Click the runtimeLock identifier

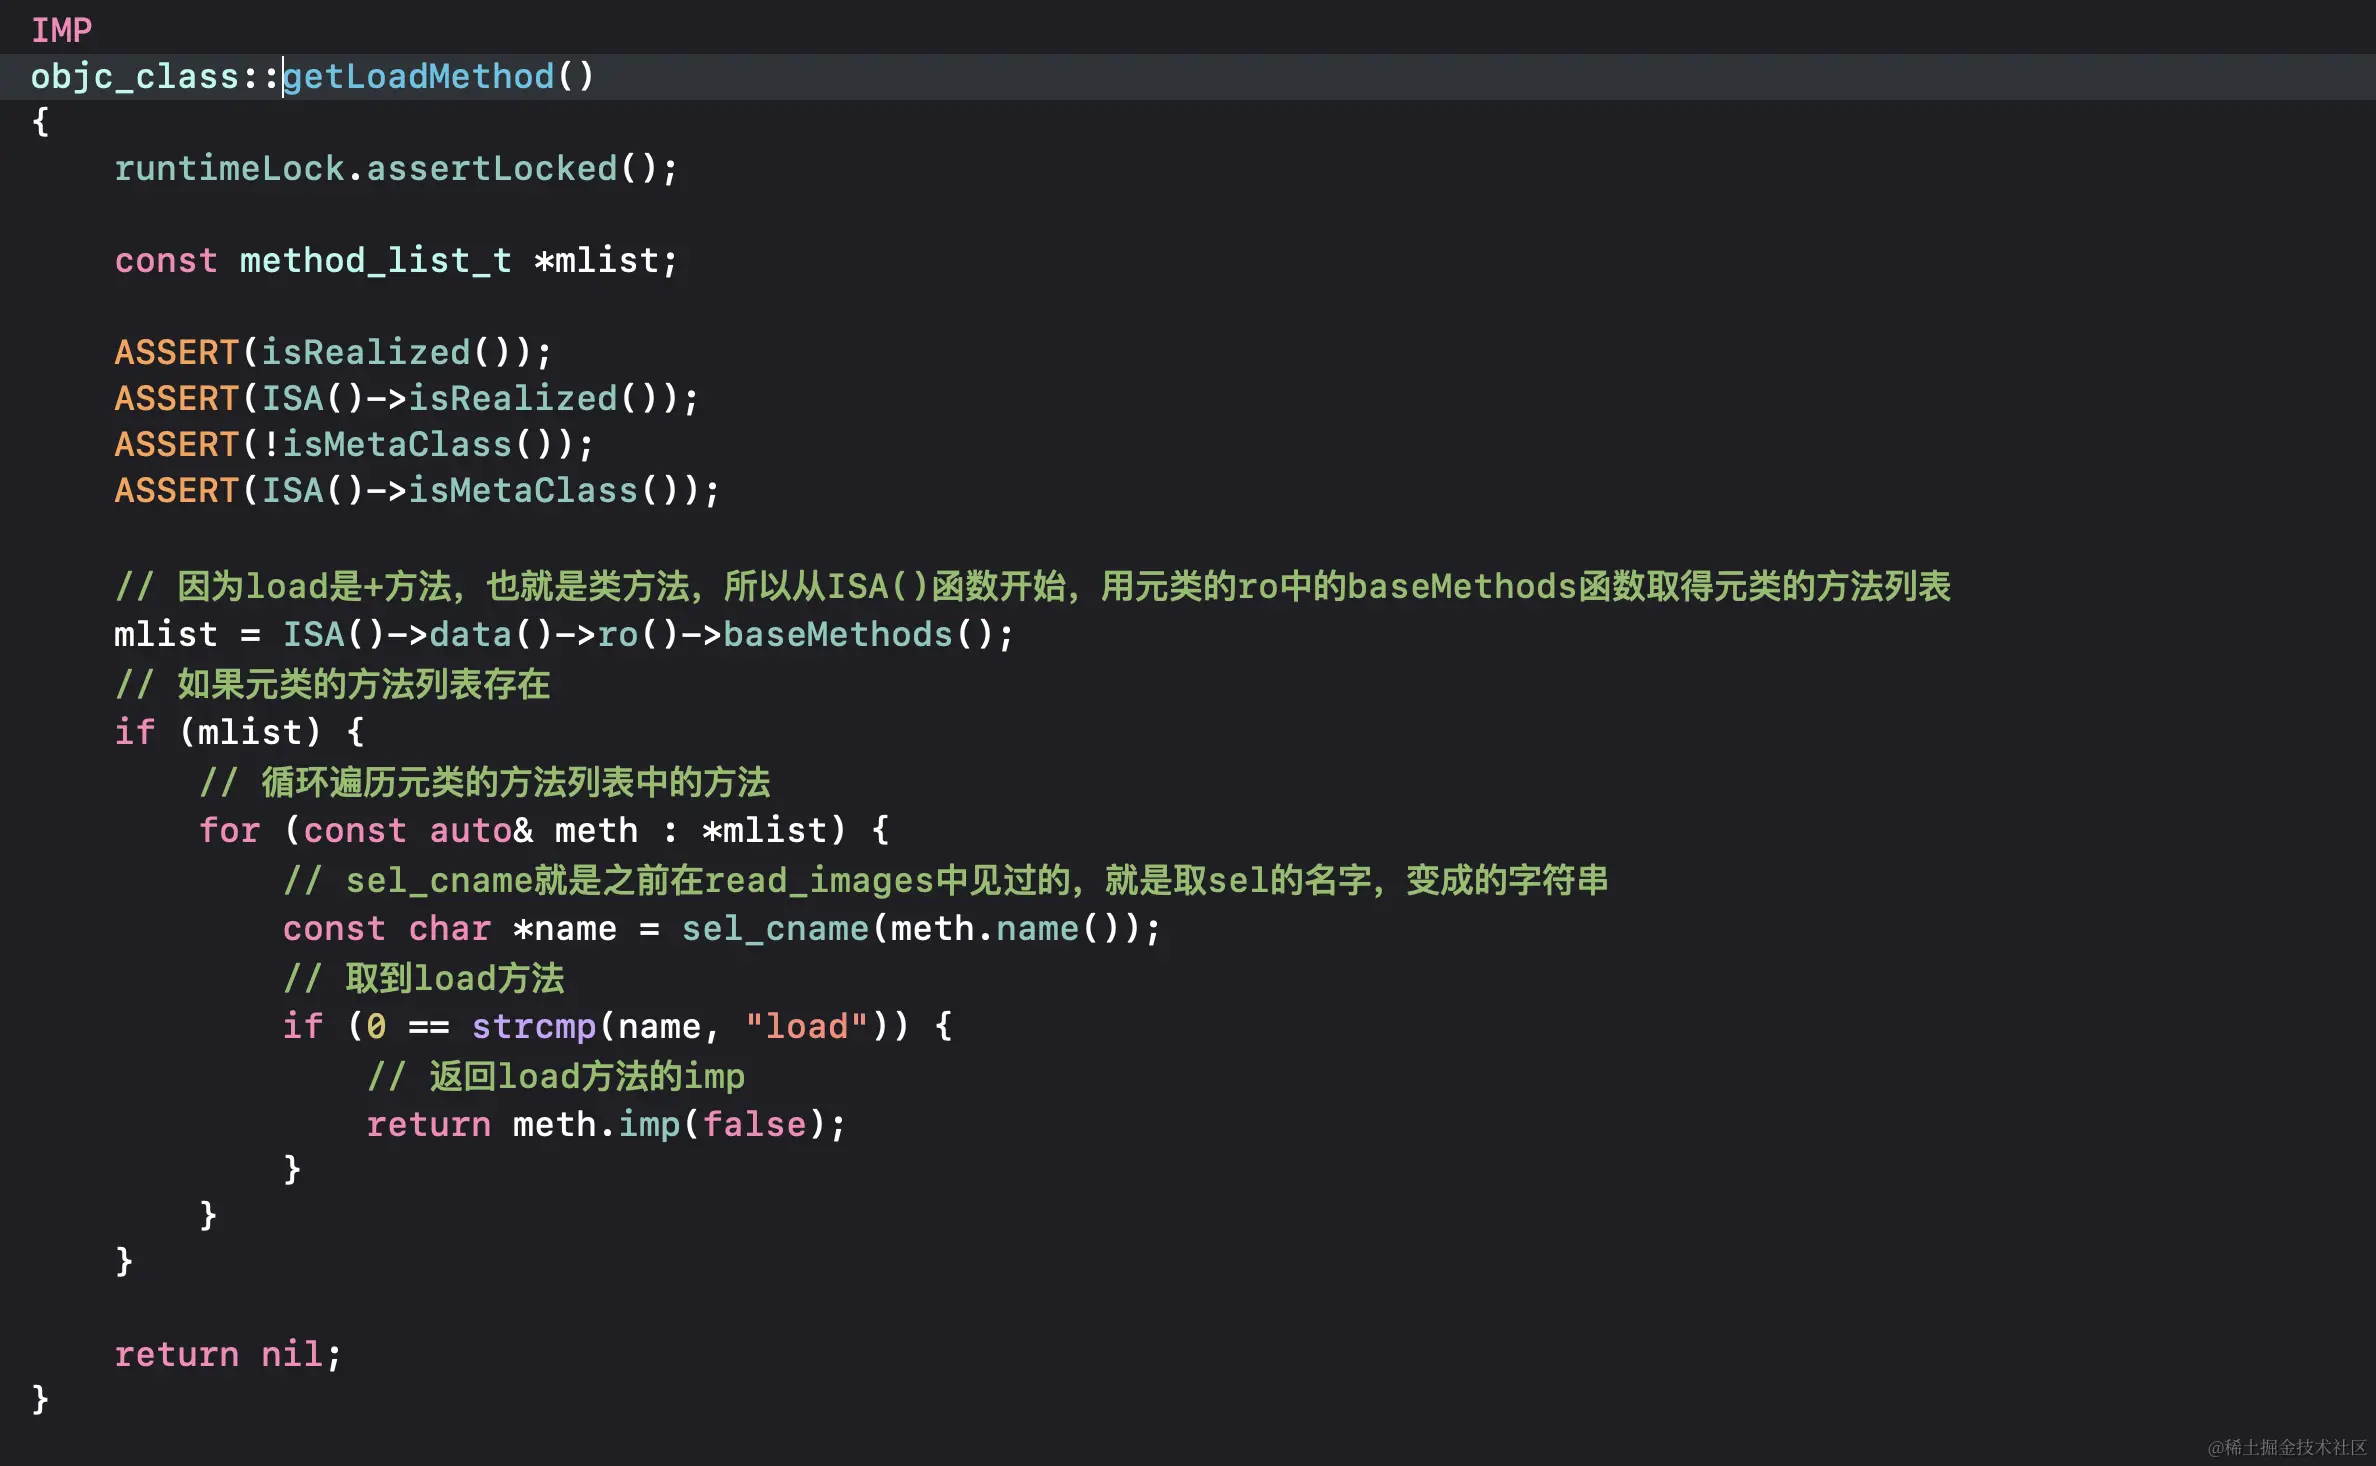[230, 167]
